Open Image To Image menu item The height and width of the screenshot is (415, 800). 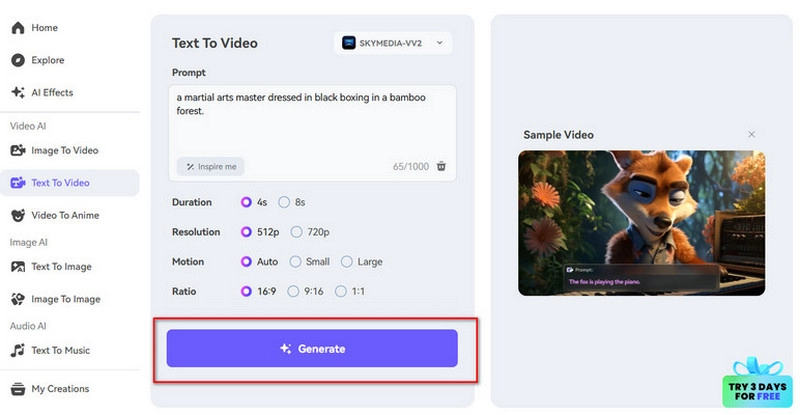coord(65,299)
